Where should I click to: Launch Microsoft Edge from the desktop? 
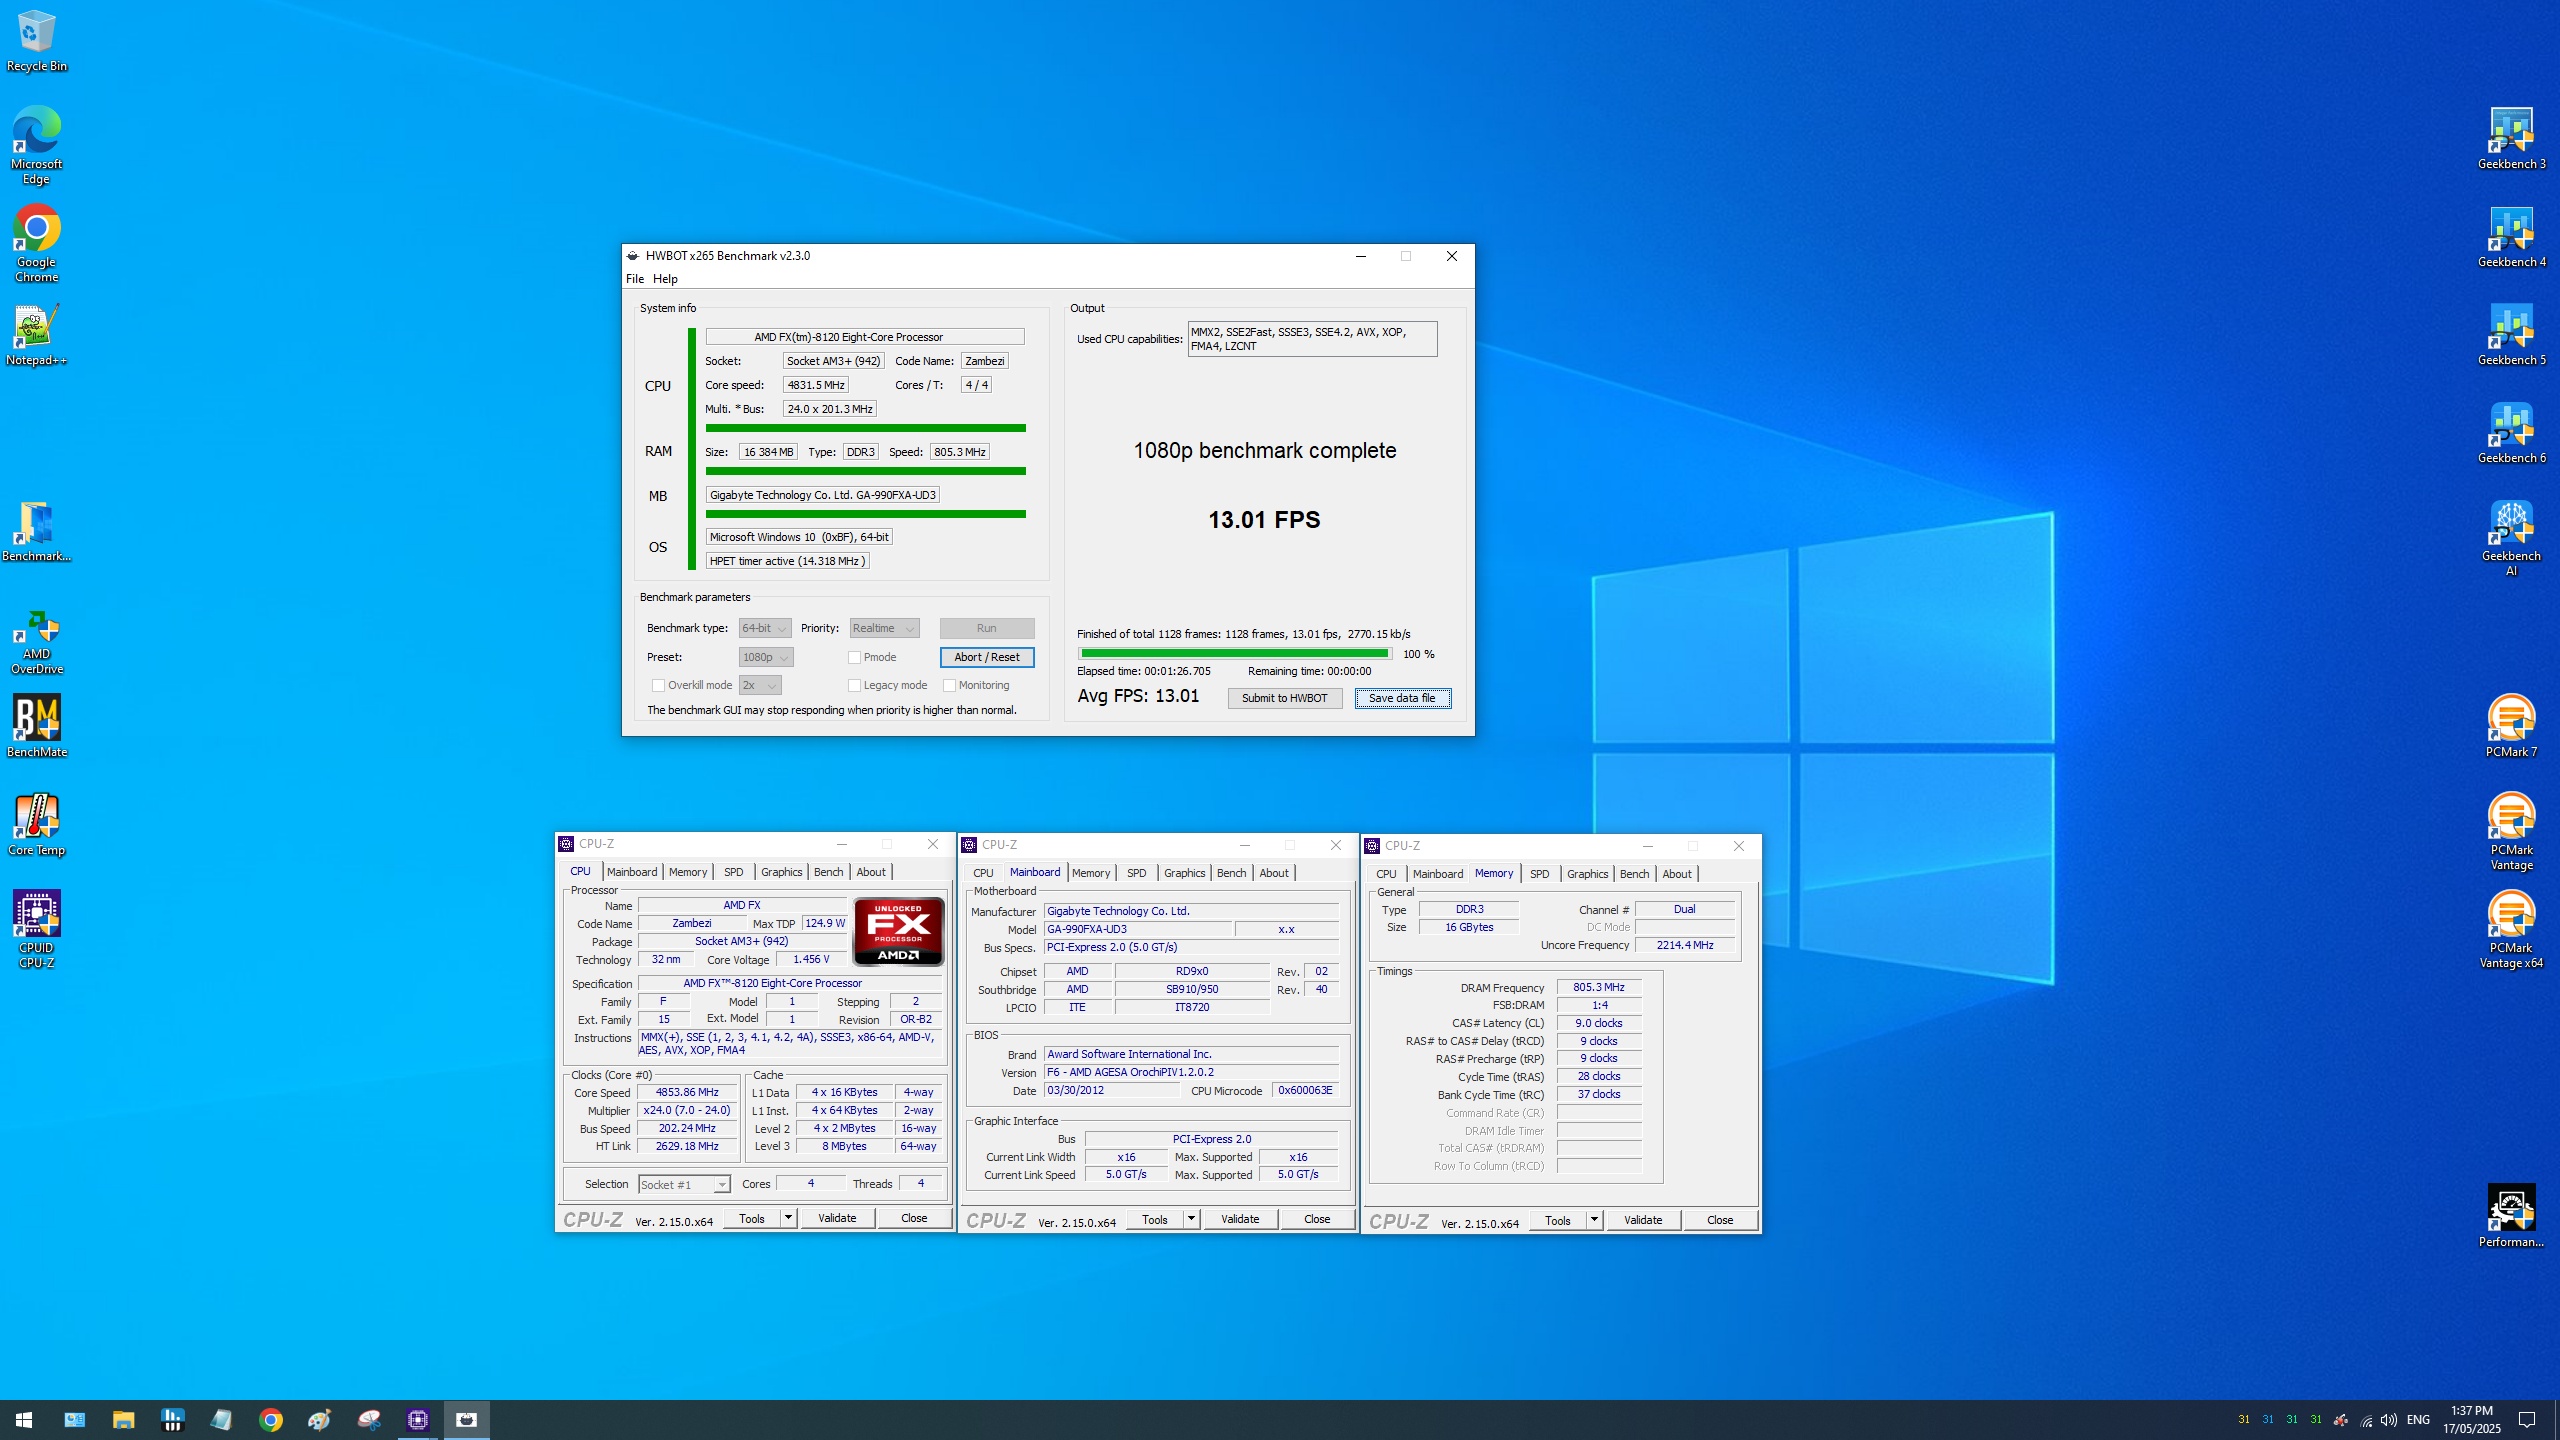(36, 145)
